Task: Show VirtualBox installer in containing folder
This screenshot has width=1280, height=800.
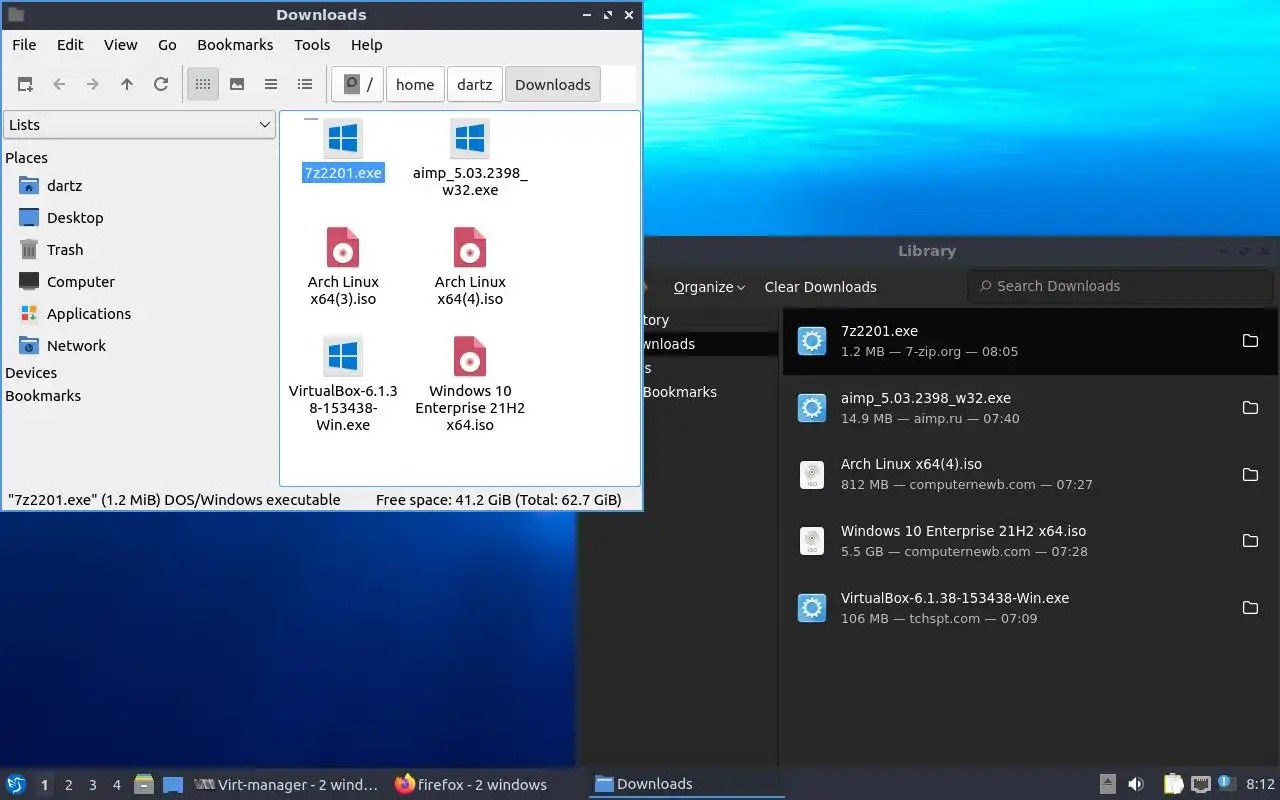Action: [1250, 608]
